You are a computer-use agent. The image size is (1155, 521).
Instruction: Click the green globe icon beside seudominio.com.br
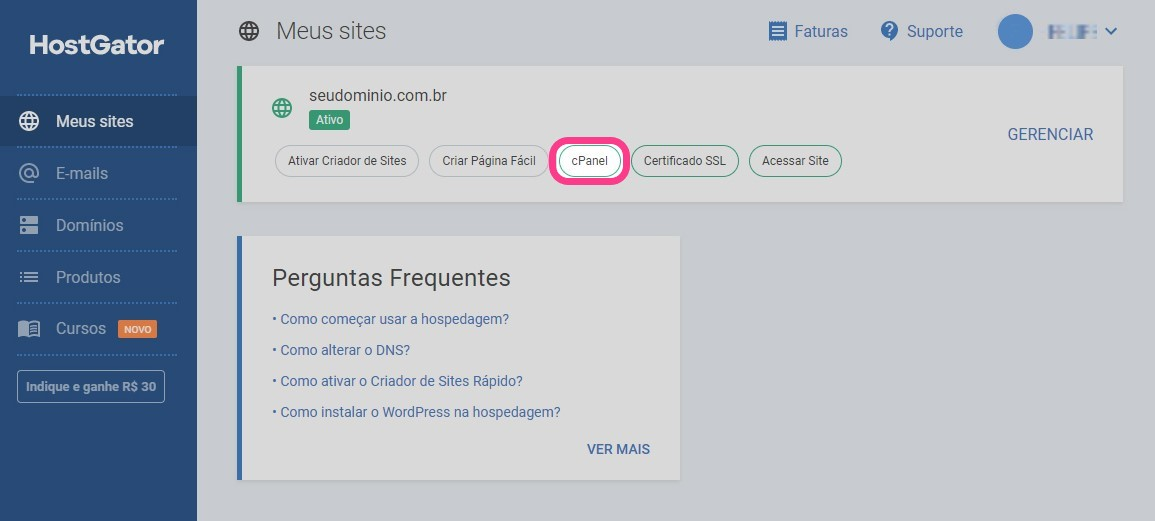282,108
